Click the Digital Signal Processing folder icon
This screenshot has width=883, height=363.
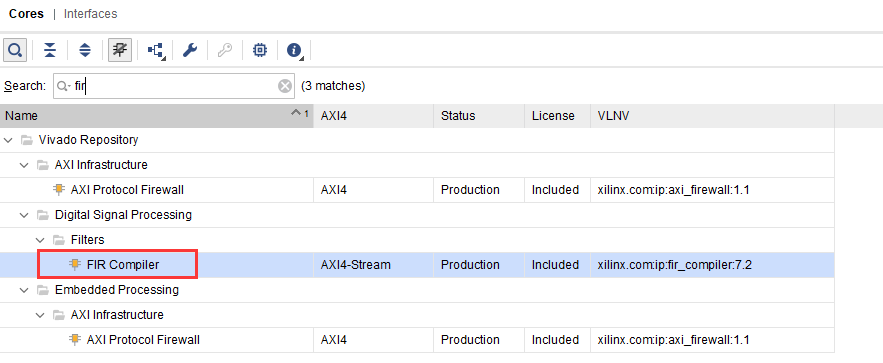[x=42, y=215]
